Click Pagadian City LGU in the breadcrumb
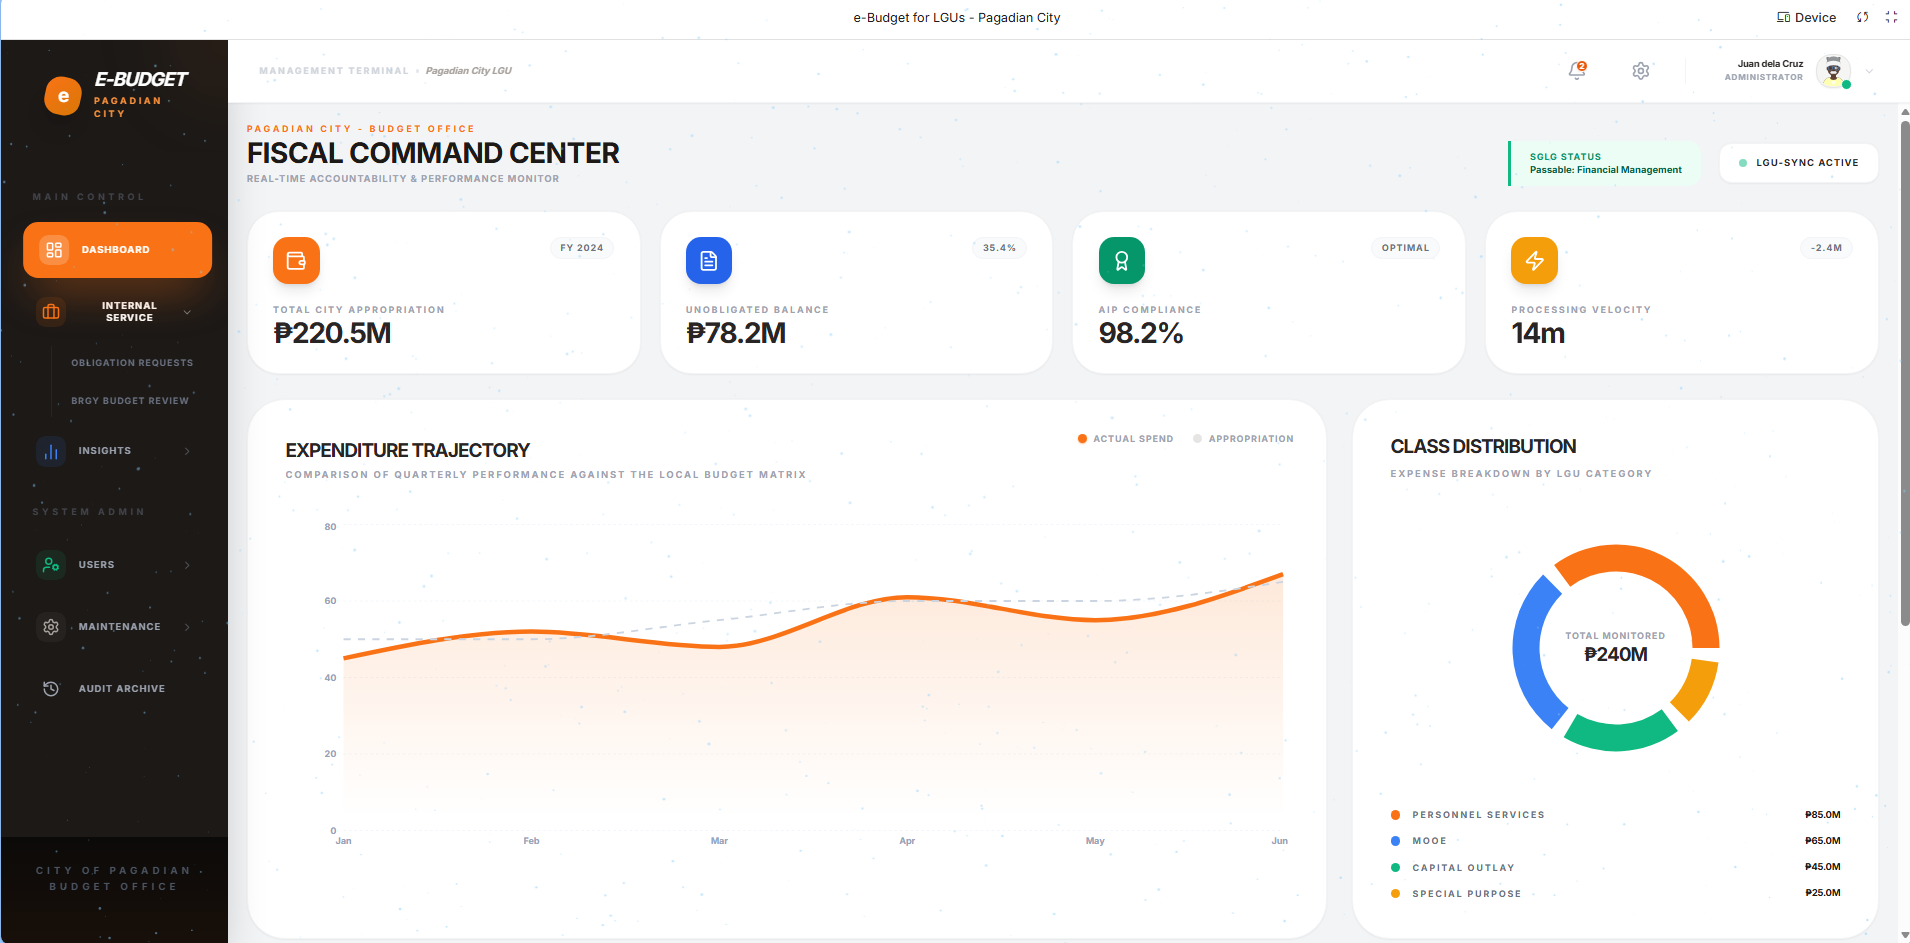This screenshot has height=943, width=1910. tap(469, 70)
